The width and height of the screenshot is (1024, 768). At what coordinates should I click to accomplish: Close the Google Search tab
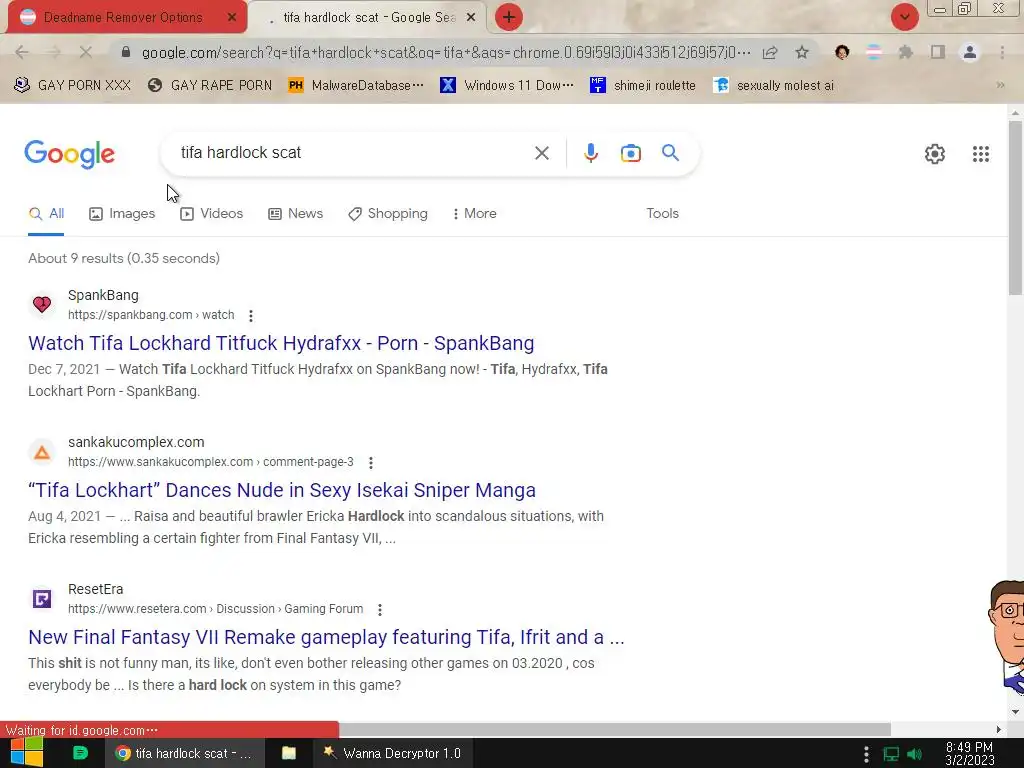(471, 18)
